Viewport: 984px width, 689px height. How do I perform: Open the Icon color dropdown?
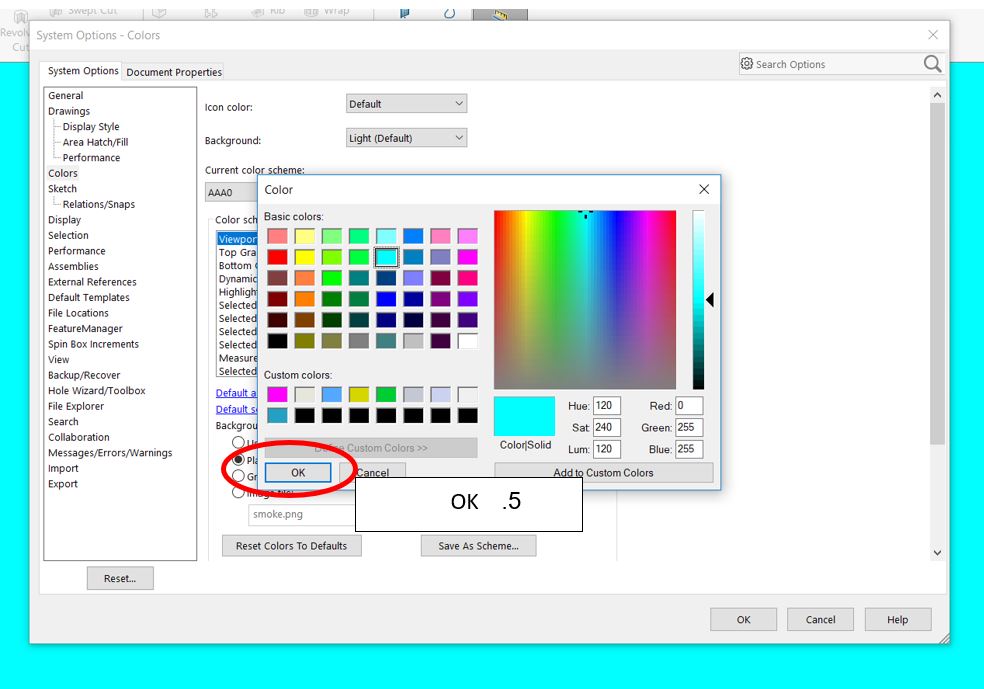(406, 104)
